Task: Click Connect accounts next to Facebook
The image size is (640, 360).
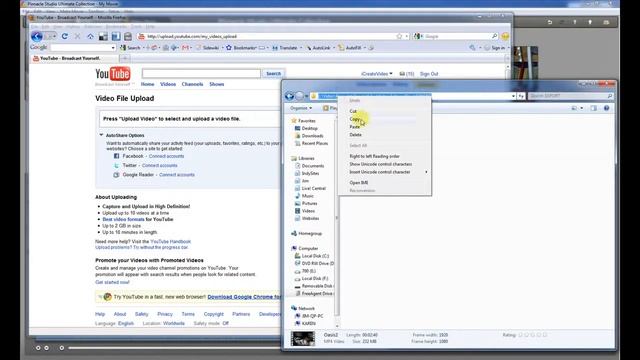Action: (166, 156)
